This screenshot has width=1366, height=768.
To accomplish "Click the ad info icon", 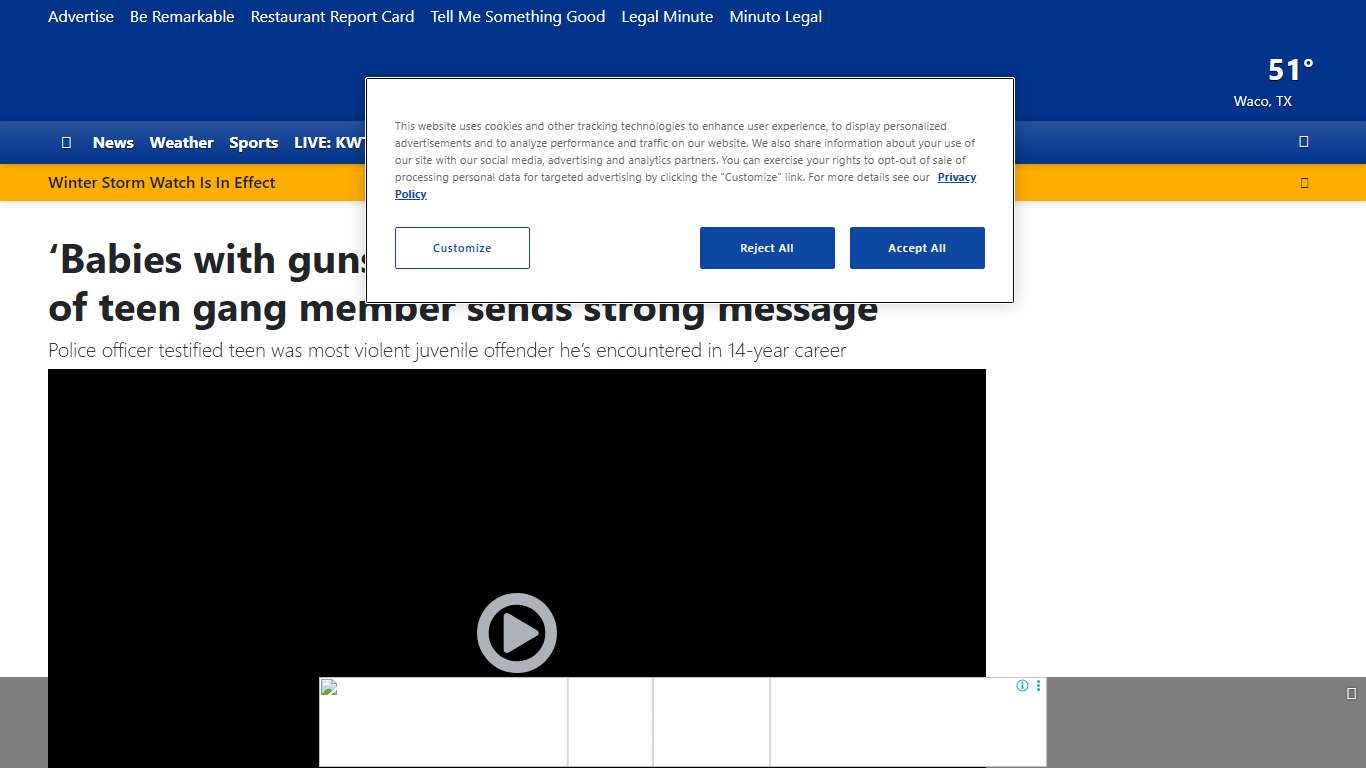I will [x=1022, y=686].
